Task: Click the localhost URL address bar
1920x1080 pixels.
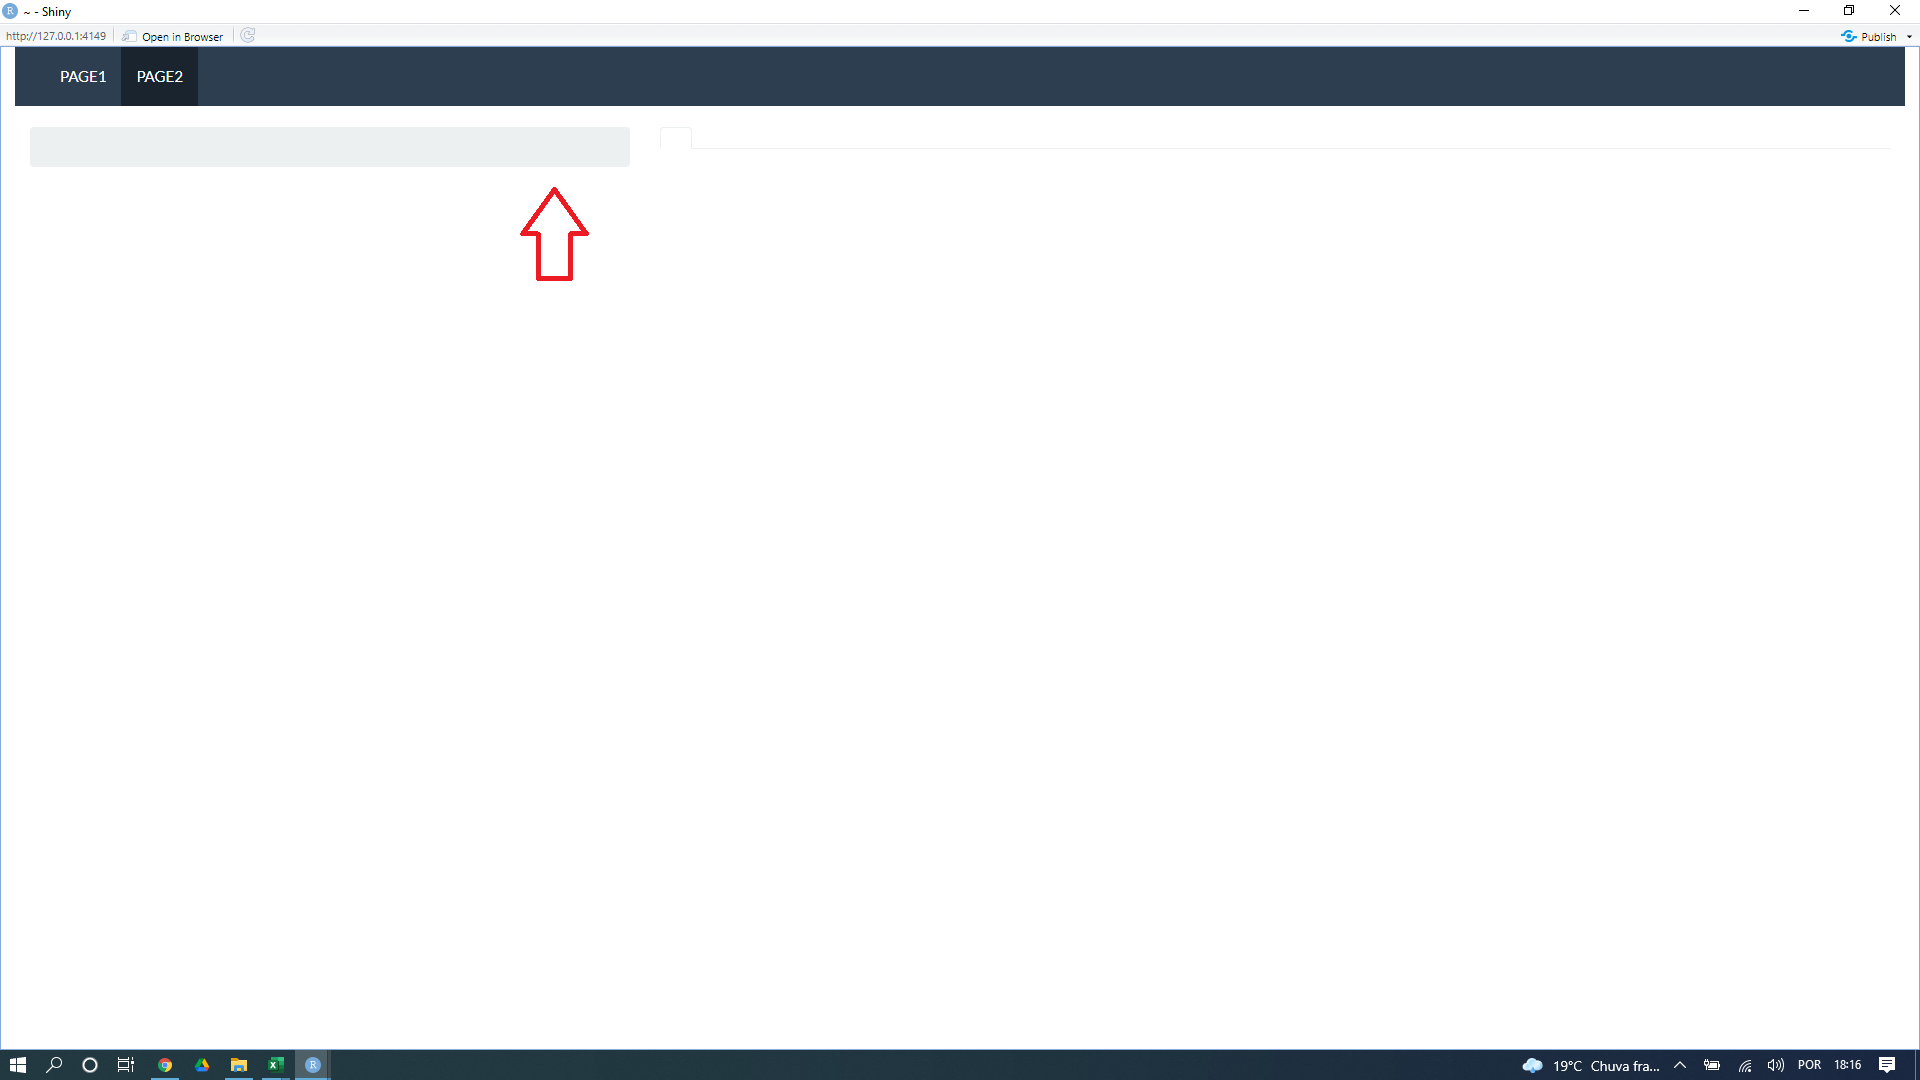Action: pos(55,36)
